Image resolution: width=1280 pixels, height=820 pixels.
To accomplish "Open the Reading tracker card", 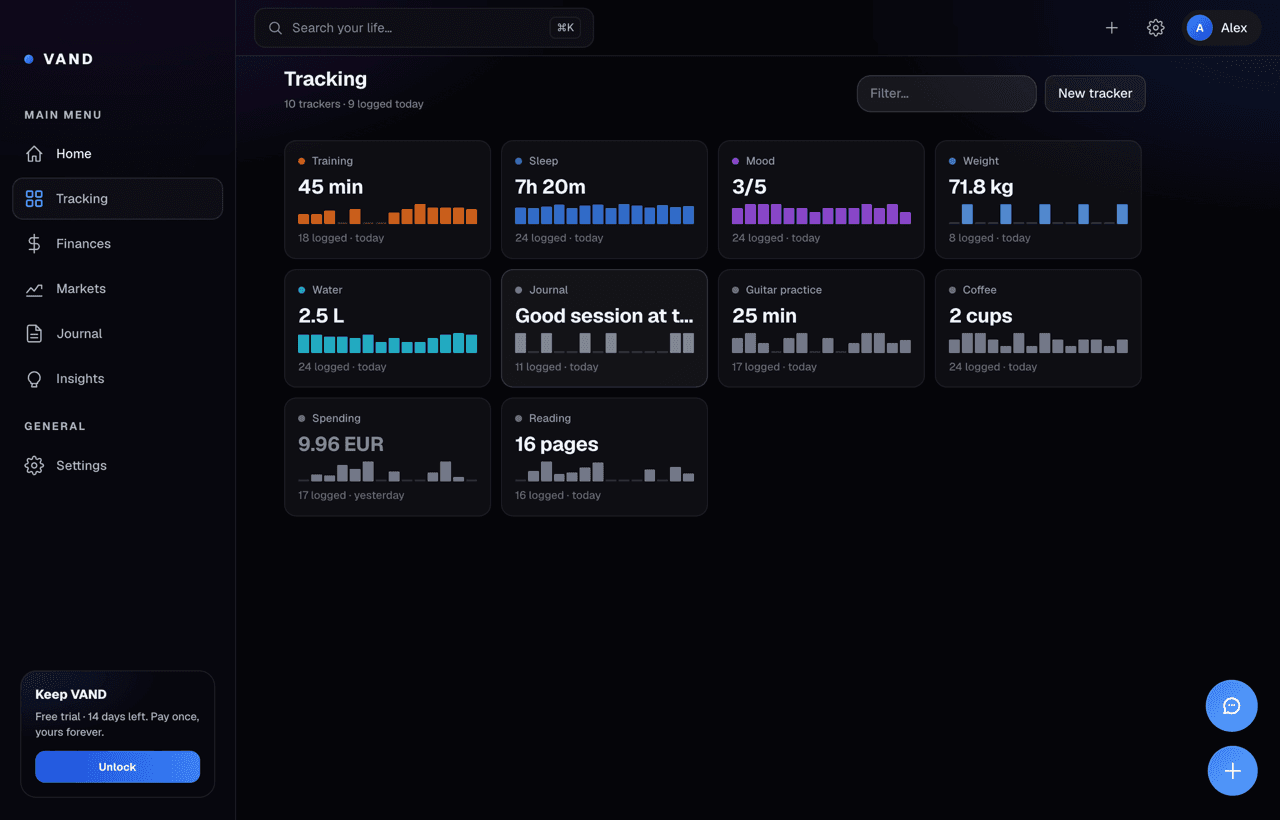I will [604, 457].
